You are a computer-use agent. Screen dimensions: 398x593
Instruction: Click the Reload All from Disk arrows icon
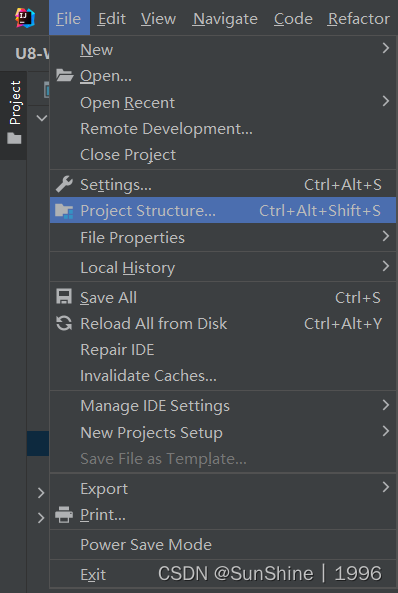tap(64, 323)
